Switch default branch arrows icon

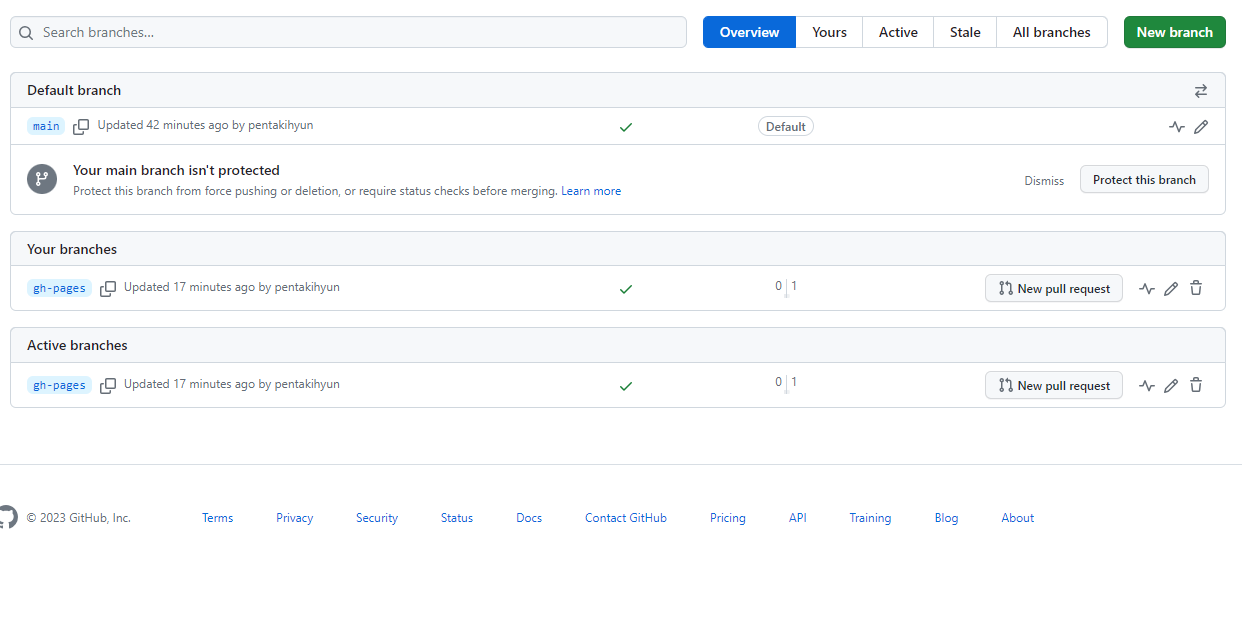tap(1201, 91)
